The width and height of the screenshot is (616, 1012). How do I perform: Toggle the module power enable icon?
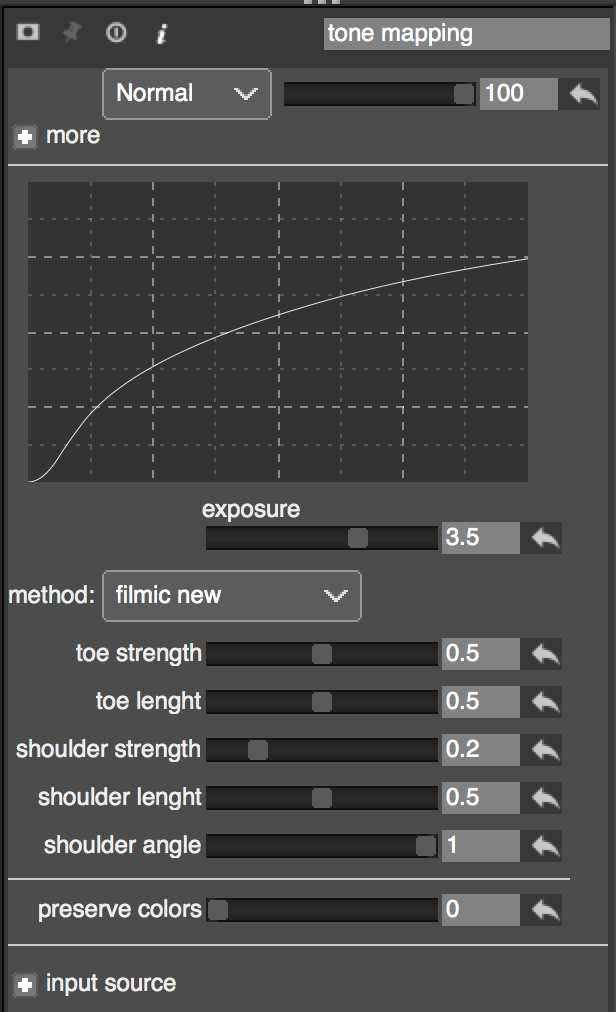[x=116, y=32]
